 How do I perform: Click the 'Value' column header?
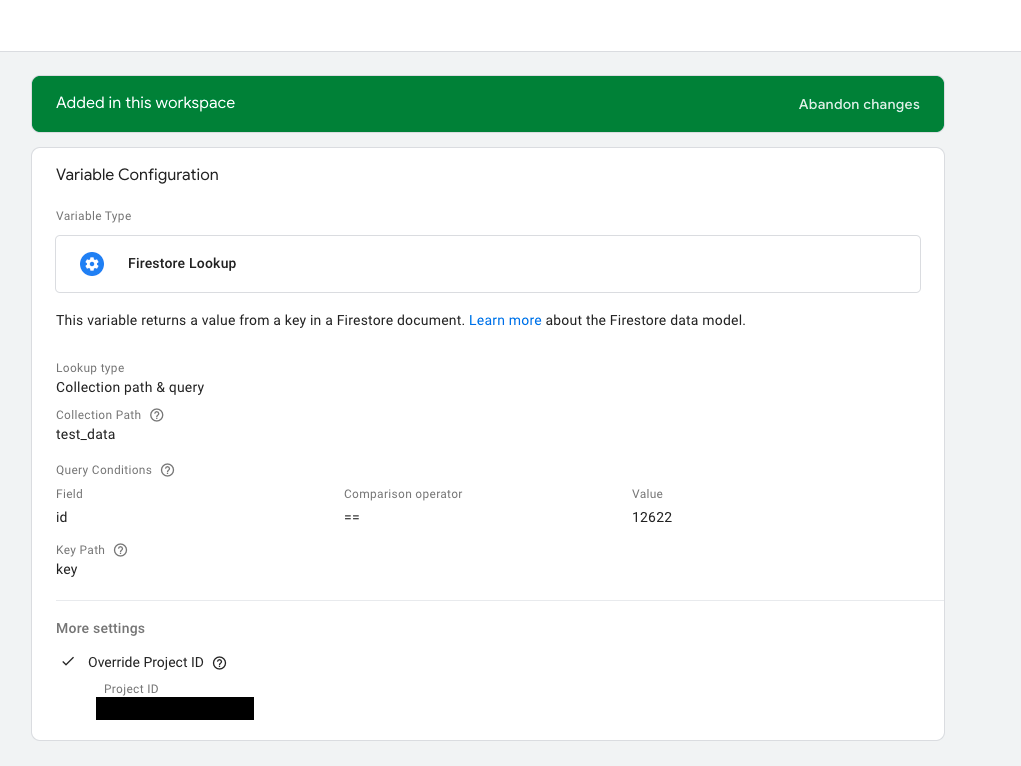click(x=647, y=494)
